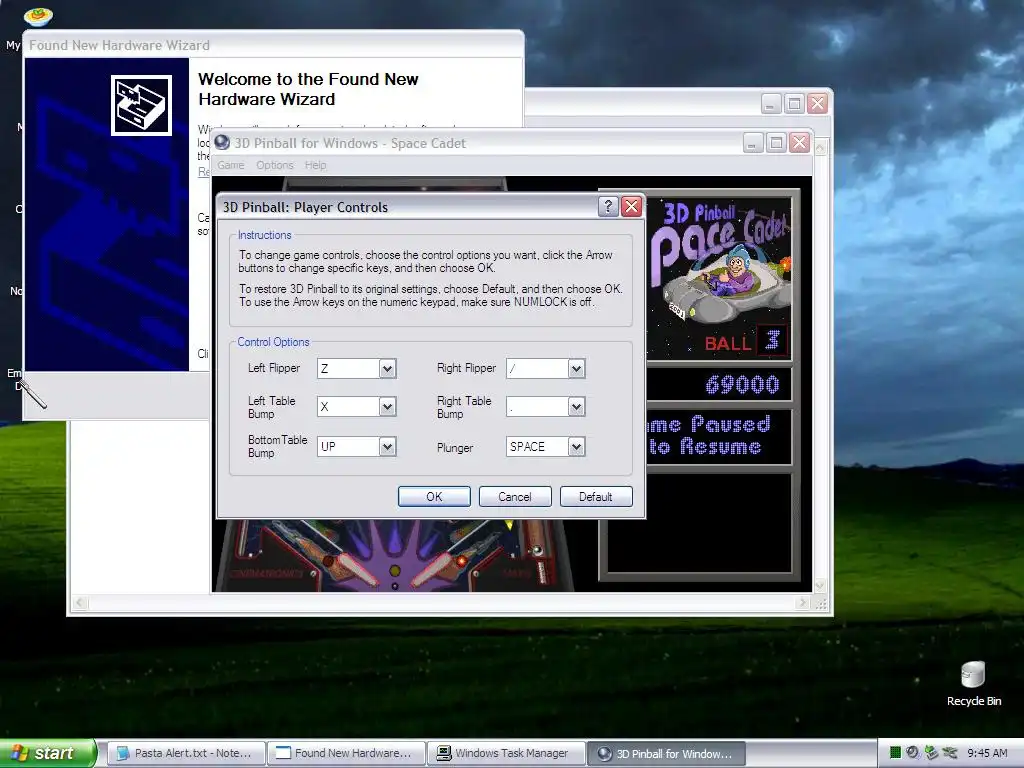The image size is (1024, 768).
Task: Click the Plunger SPACE value field
Action: [x=537, y=447]
